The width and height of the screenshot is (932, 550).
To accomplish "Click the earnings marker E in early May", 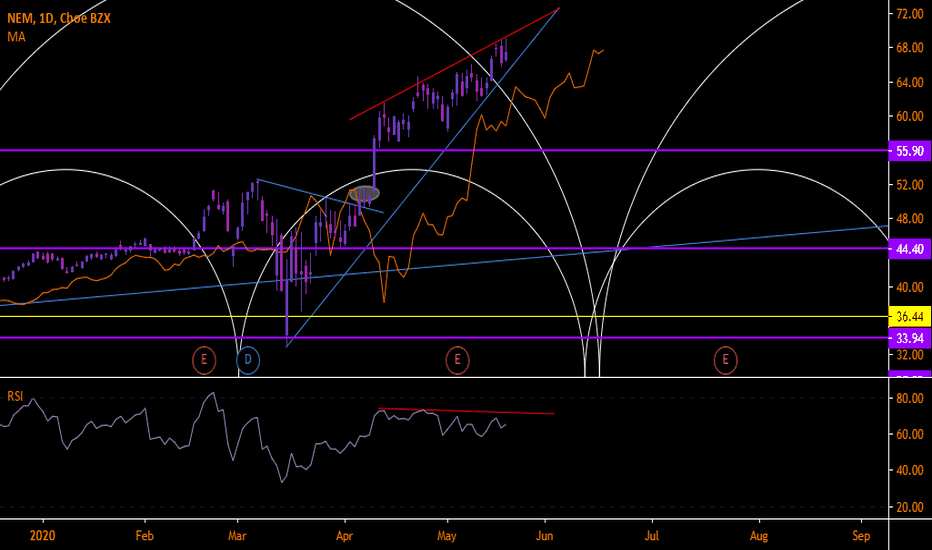I will click(457, 360).
